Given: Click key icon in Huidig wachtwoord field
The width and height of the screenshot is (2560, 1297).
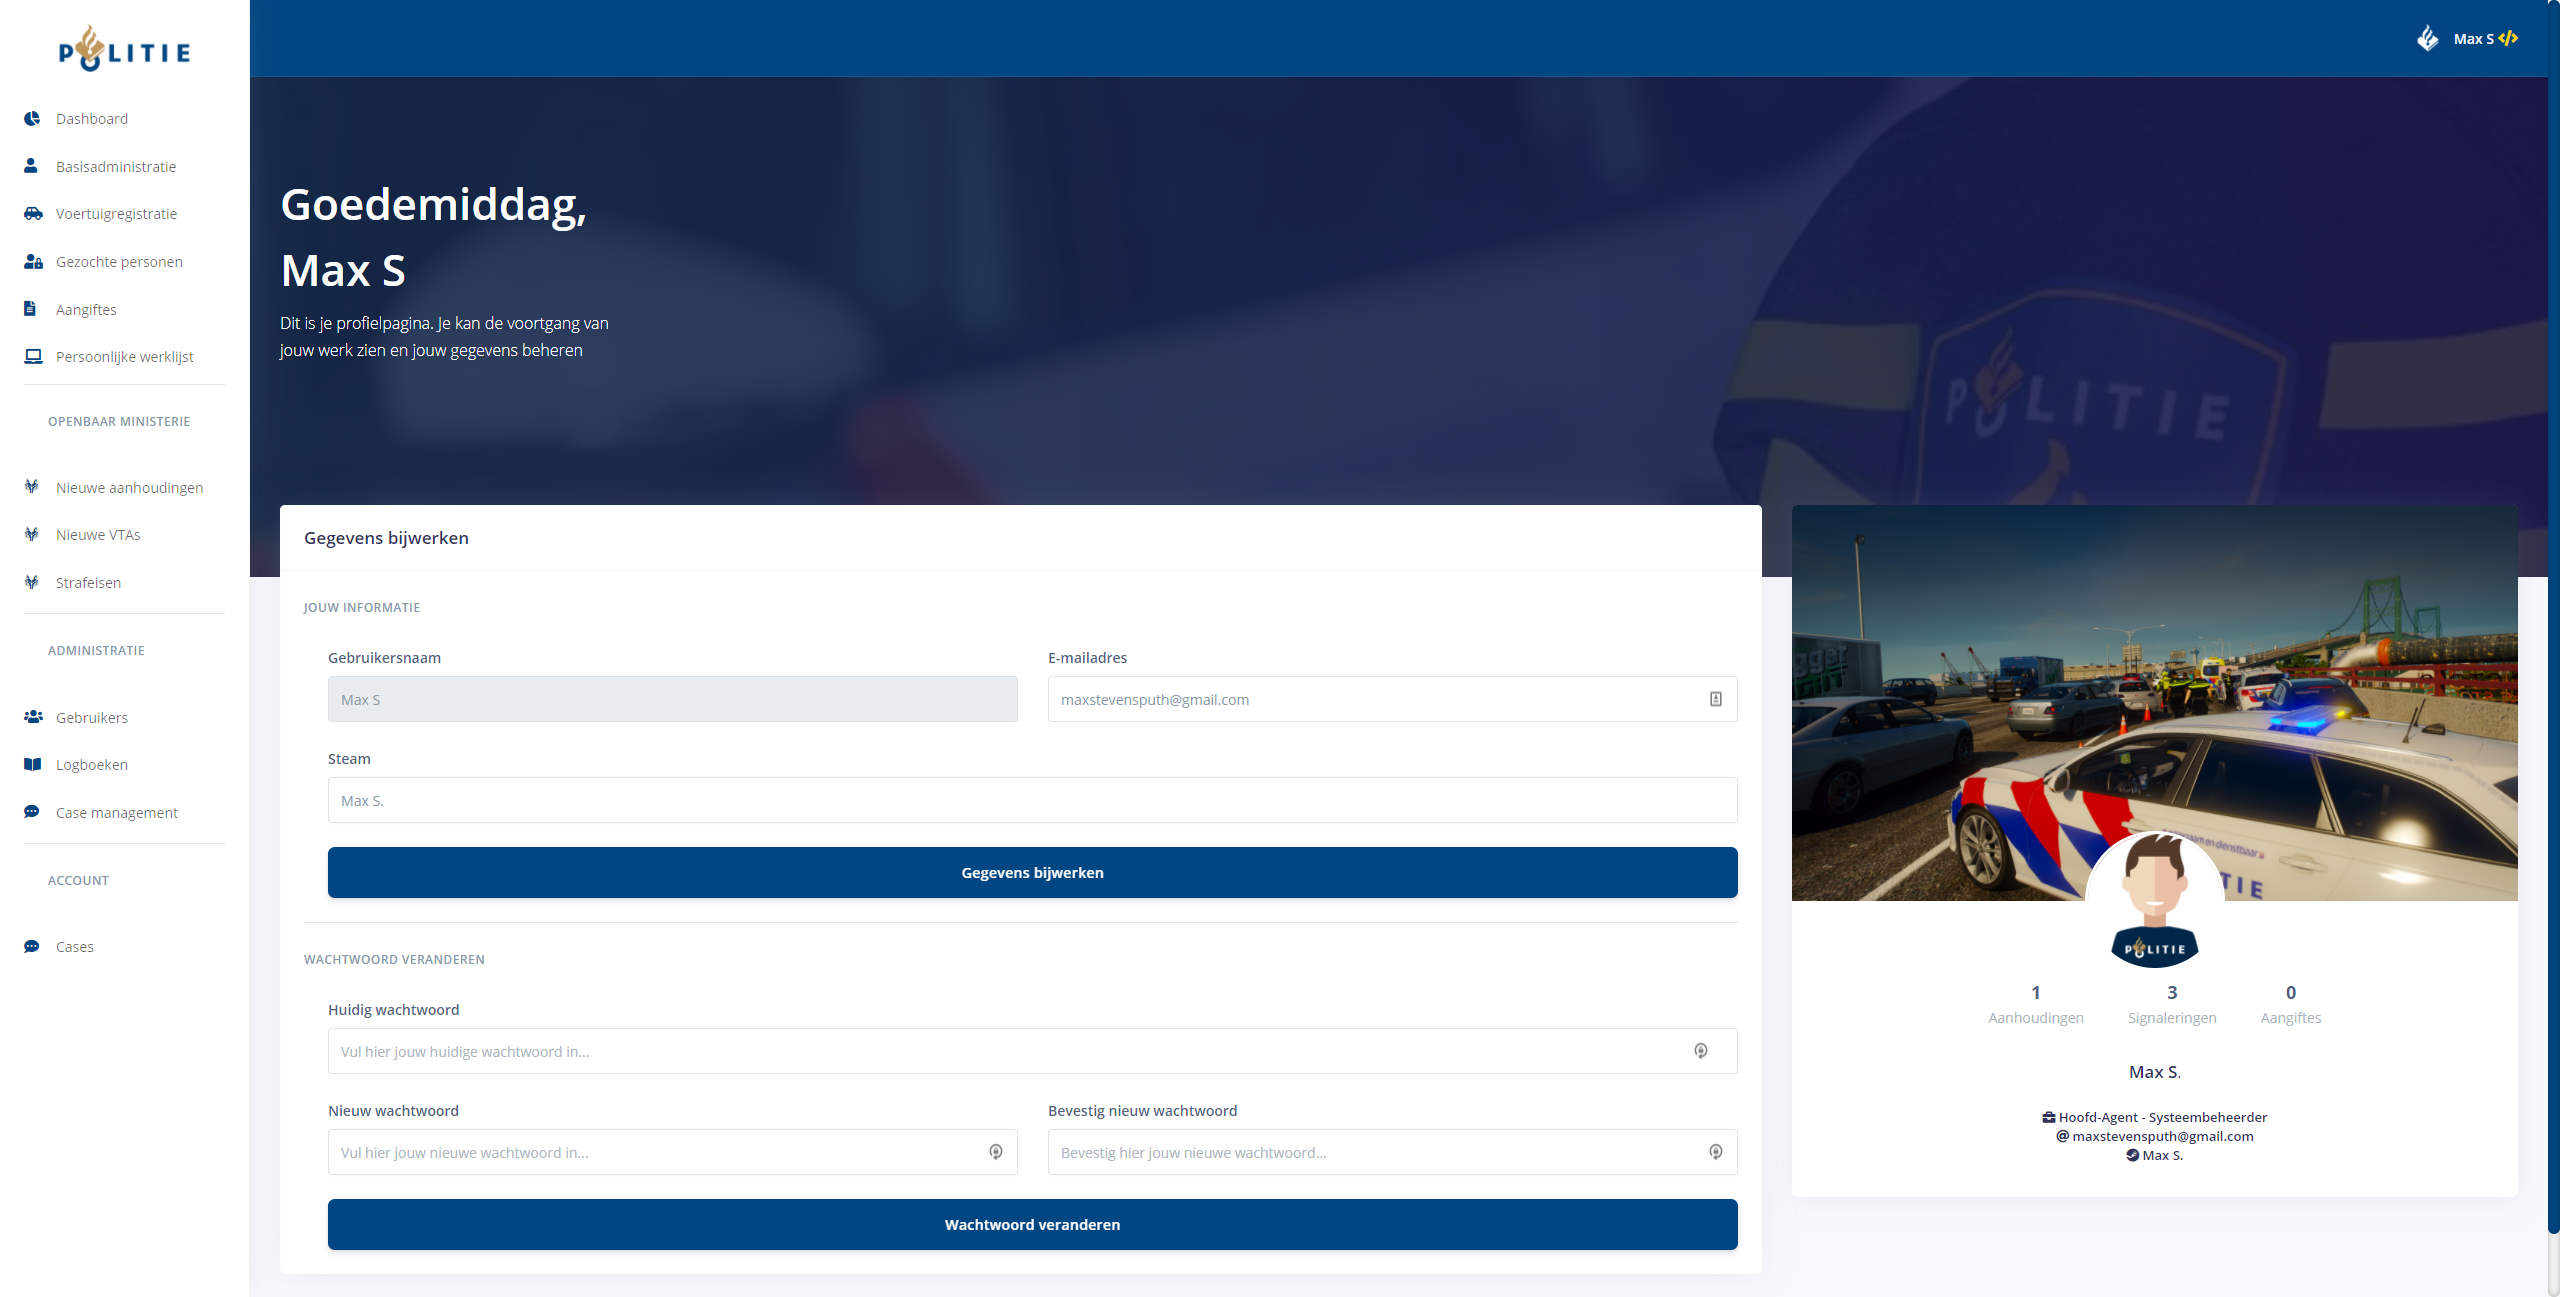Looking at the screenshot, I should pos(1700,1051).
